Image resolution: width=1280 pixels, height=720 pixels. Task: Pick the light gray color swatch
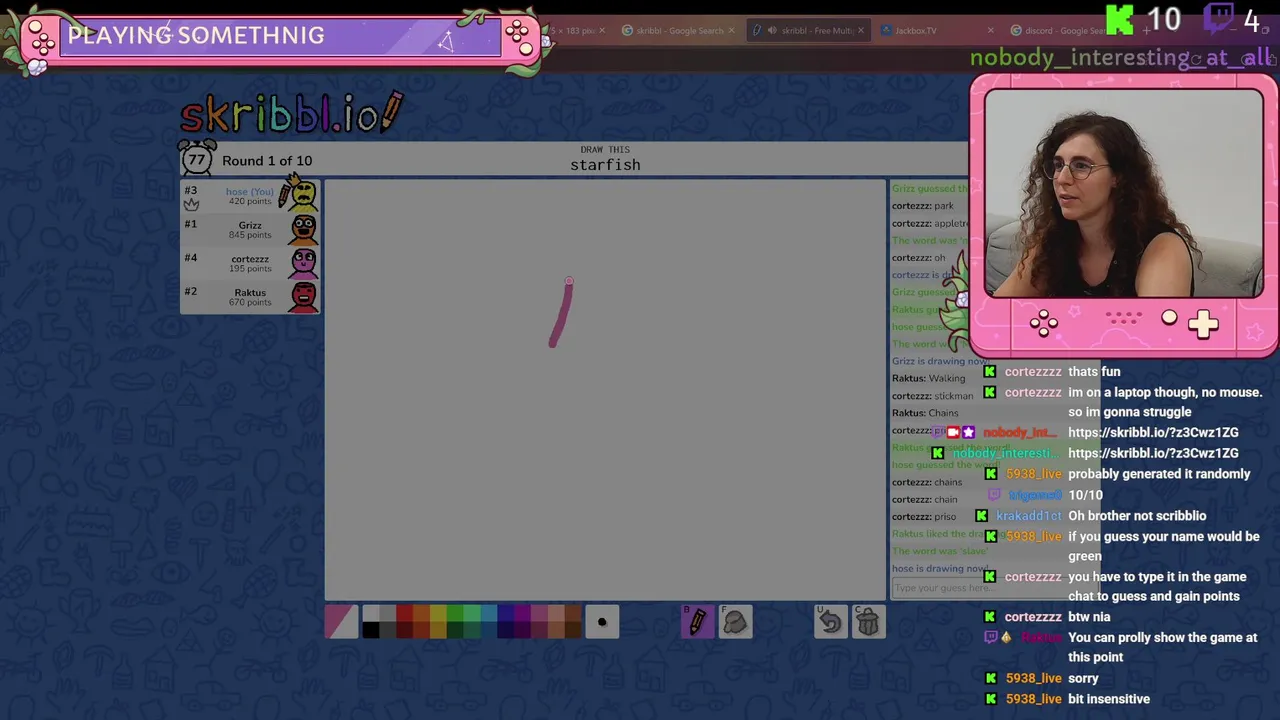pyautogui.click(x=388, y=613)
